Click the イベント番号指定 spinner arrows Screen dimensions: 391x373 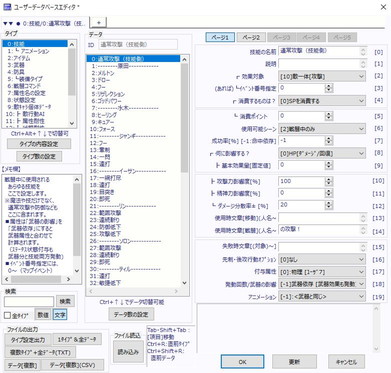coord(329,88)
